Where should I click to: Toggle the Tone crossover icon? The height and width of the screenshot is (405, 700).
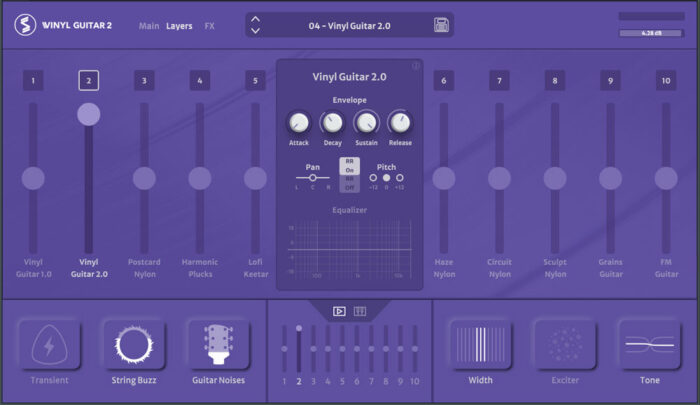(650, 344)
